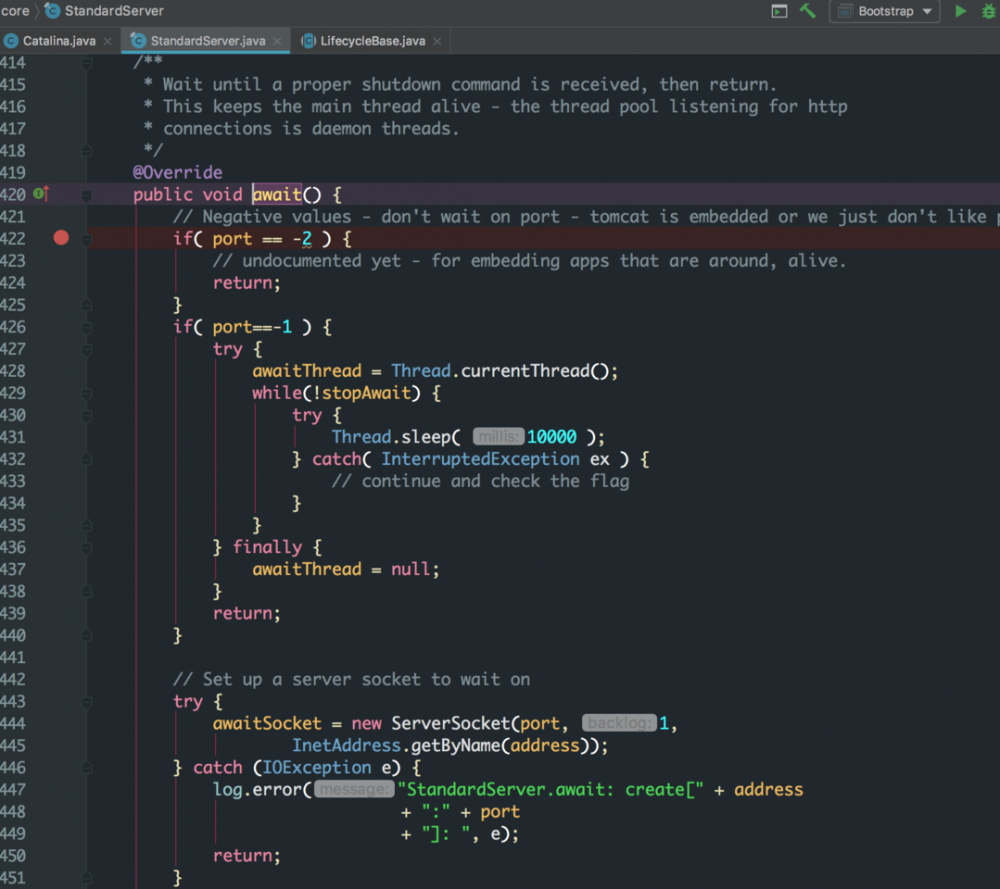The image size is (1000, 889).
Task: Click the message: parameter hint on line 447
Action: tap(354, 790)
